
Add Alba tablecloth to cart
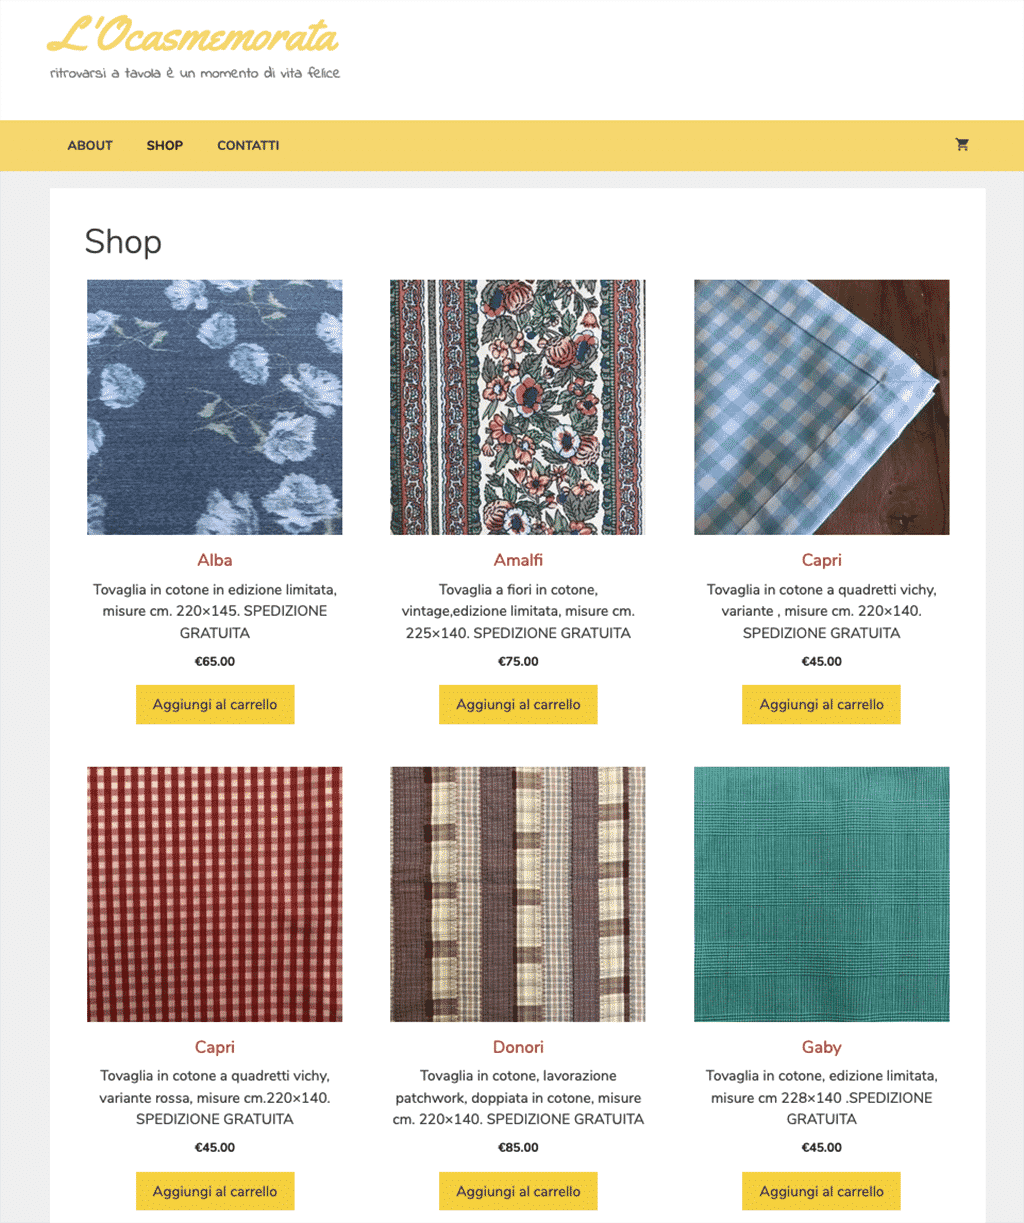(215, 704)
